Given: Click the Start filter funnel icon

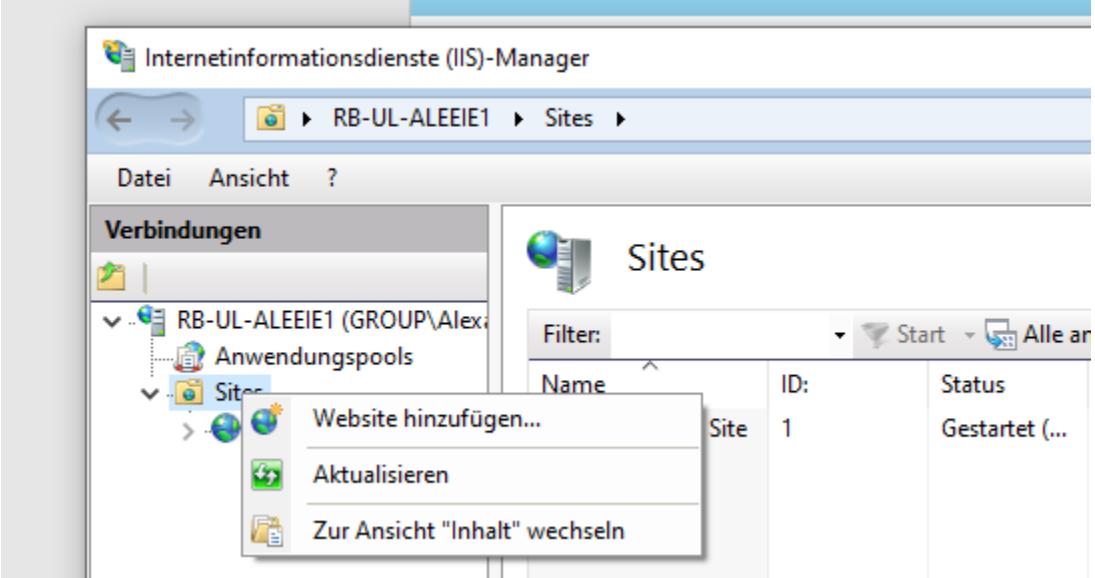Looking at the screenshot, I should point(874,335).
